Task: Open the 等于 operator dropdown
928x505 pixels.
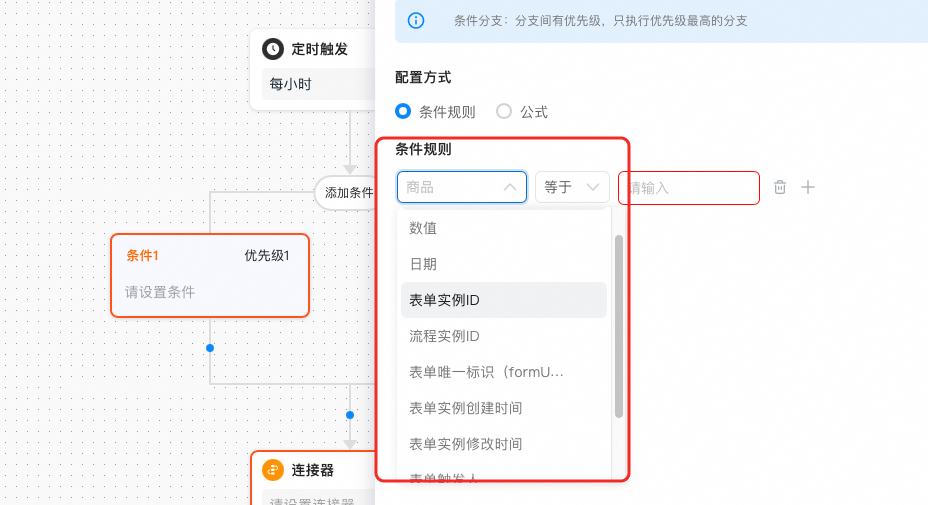Action: point(572,187)
